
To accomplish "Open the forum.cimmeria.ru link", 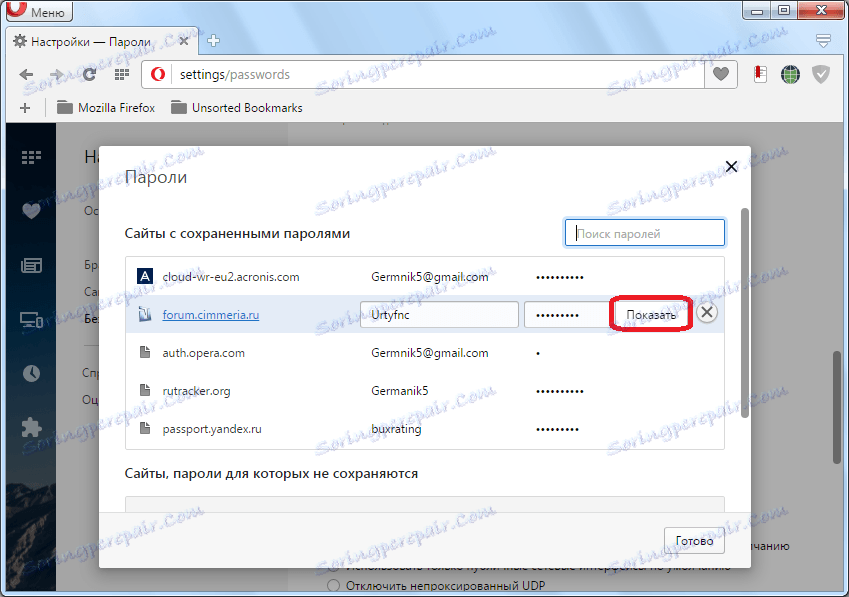I will (x=211, y=314).
